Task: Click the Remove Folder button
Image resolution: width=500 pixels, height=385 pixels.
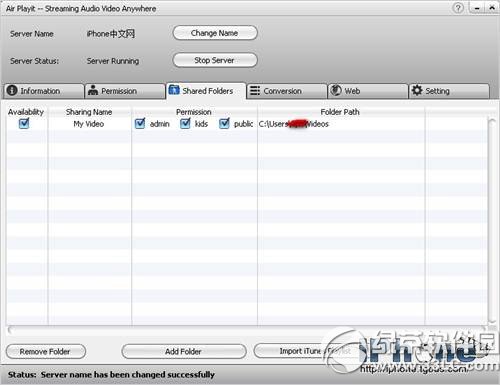Action: (46, 352)
